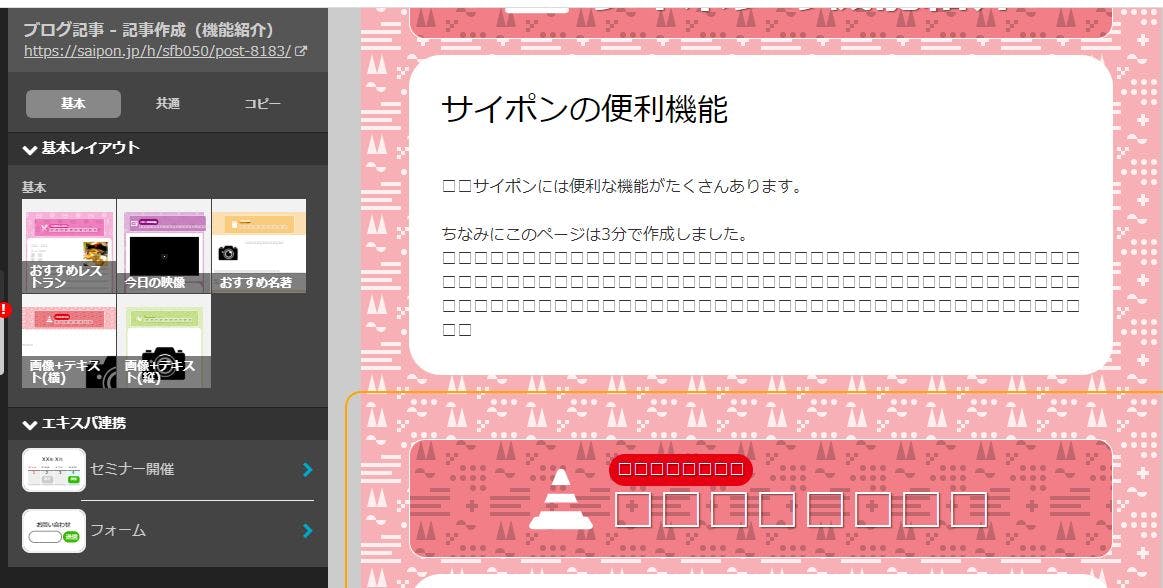Click the サイポンの便利機能 heading

pyautogui.click(x=584, y=109)
